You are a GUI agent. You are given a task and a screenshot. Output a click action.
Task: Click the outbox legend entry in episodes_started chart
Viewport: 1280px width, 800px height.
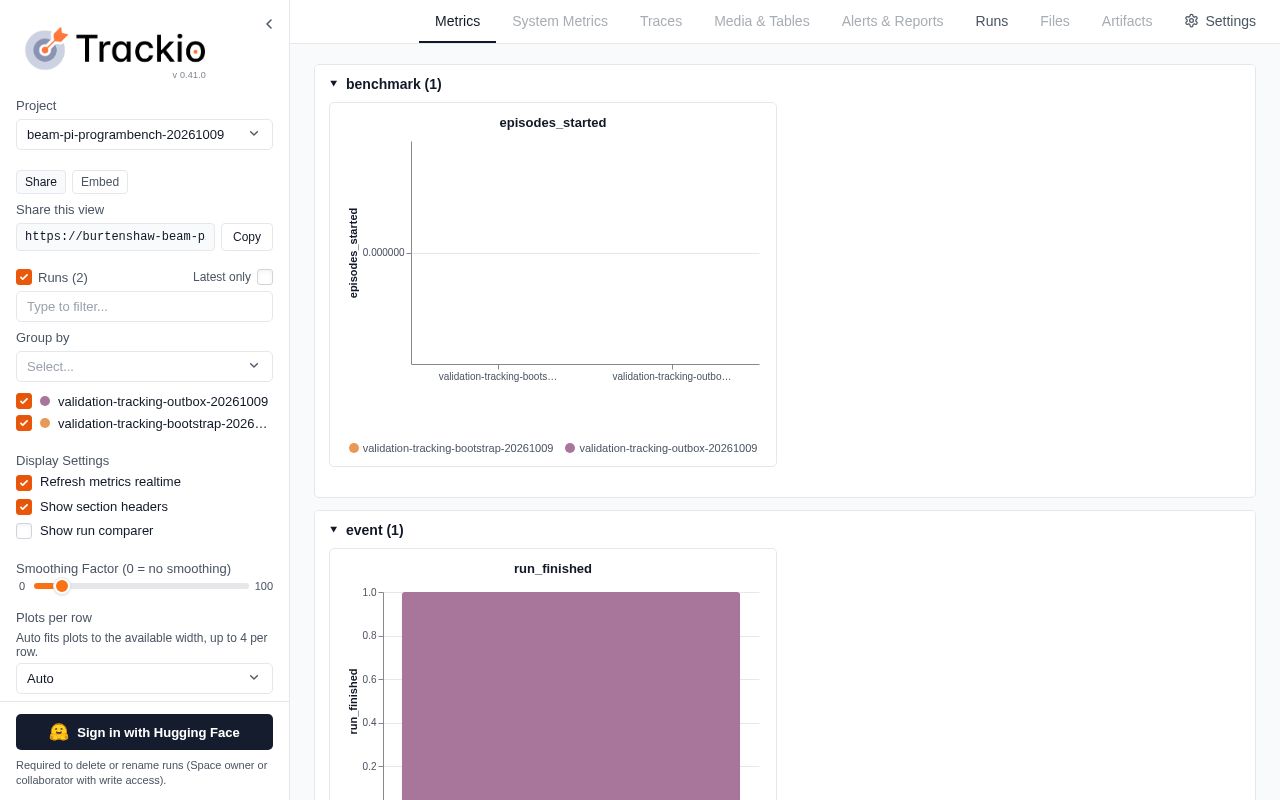(x=661, y=448)
